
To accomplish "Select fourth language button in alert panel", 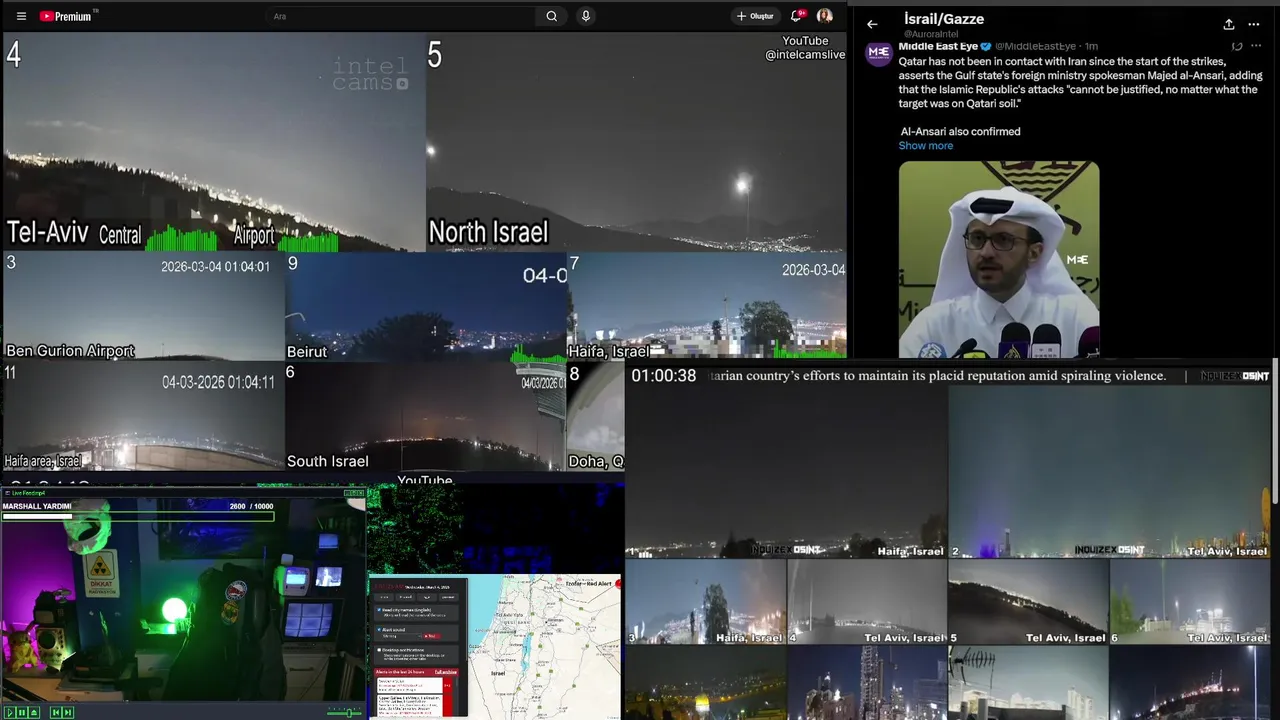I will (x=449, y=597).
